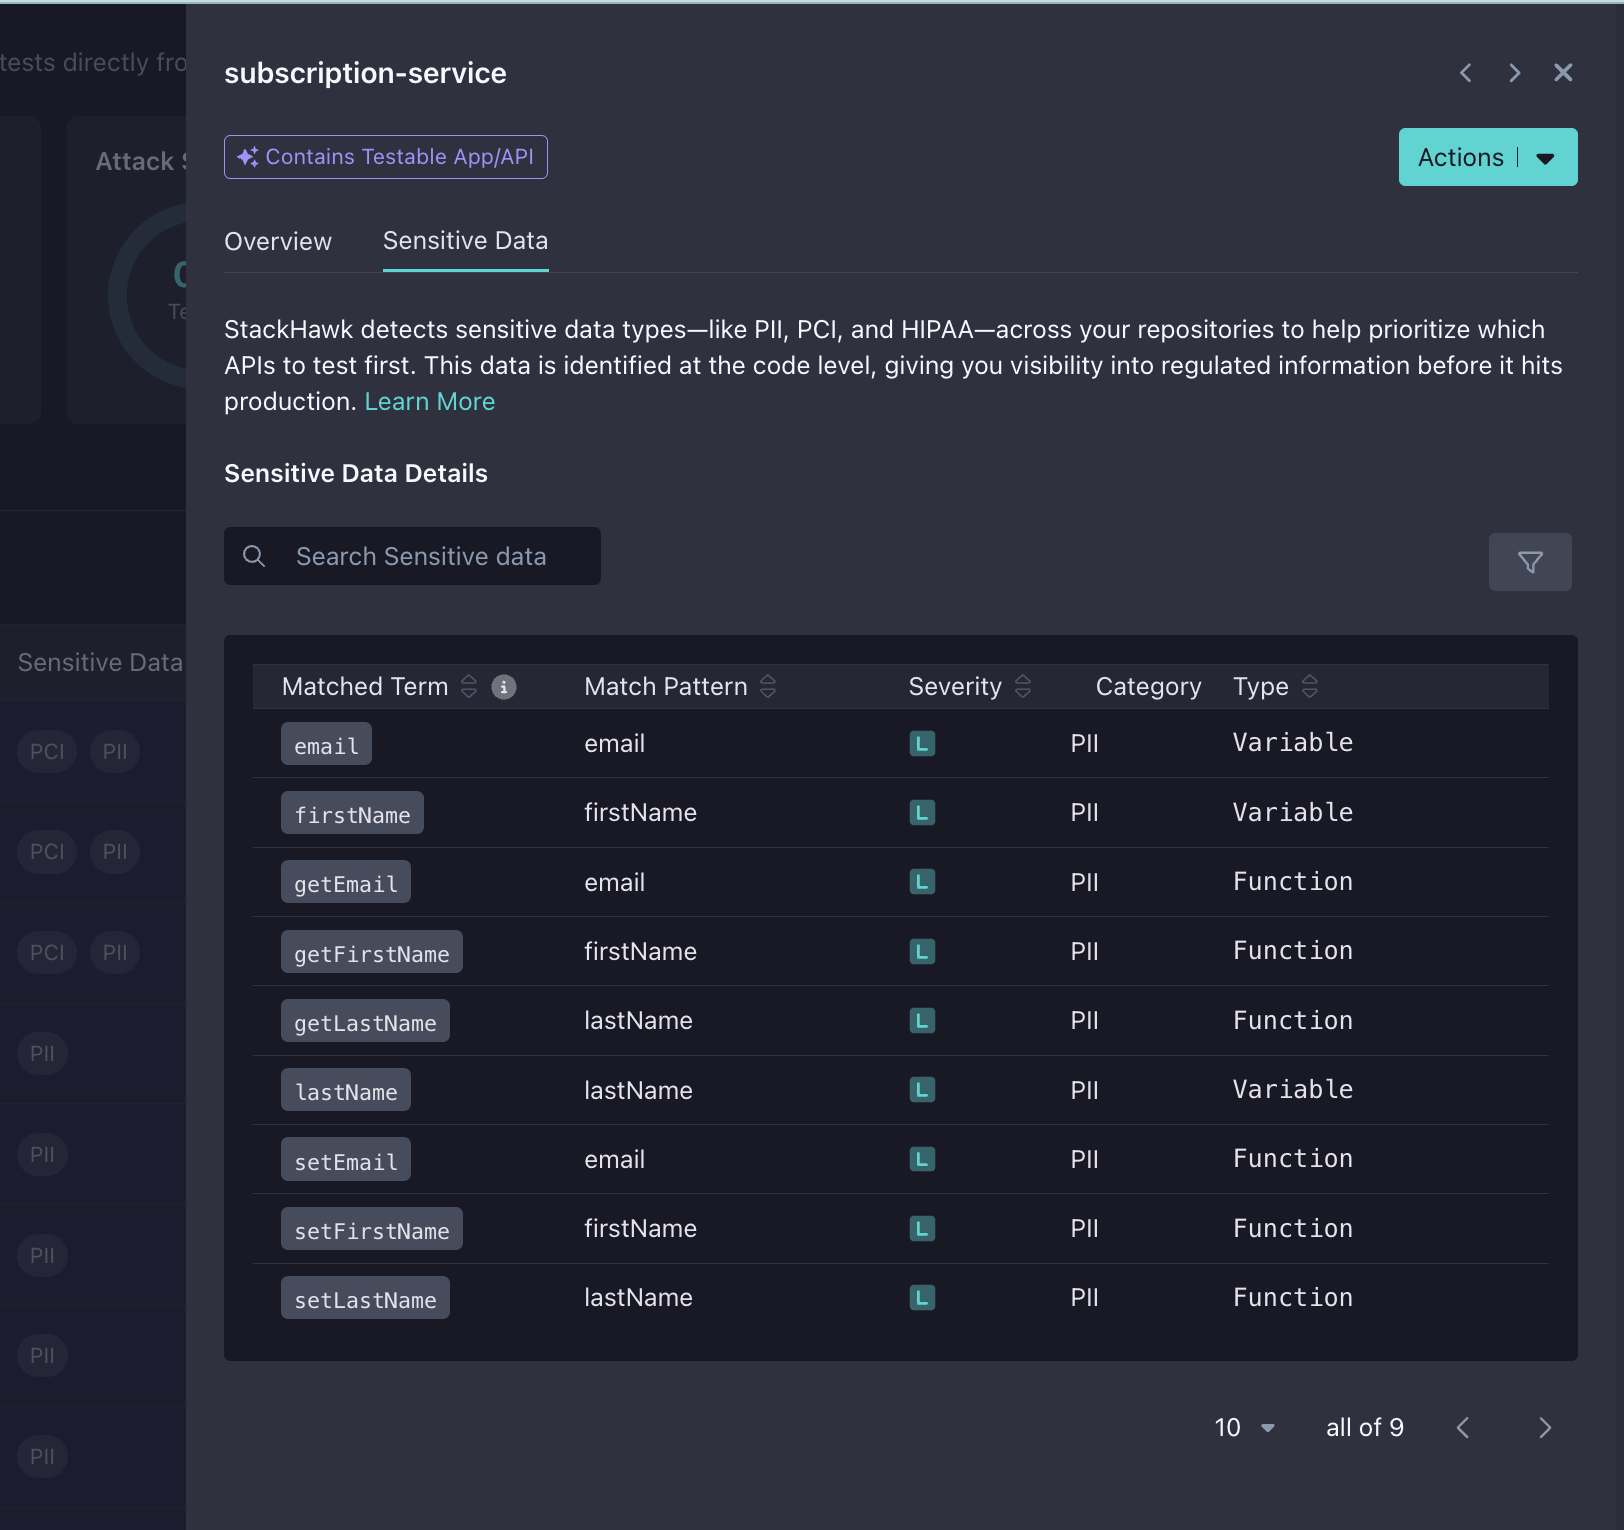Select the Sensitive Data tab

tap(465, 241)
